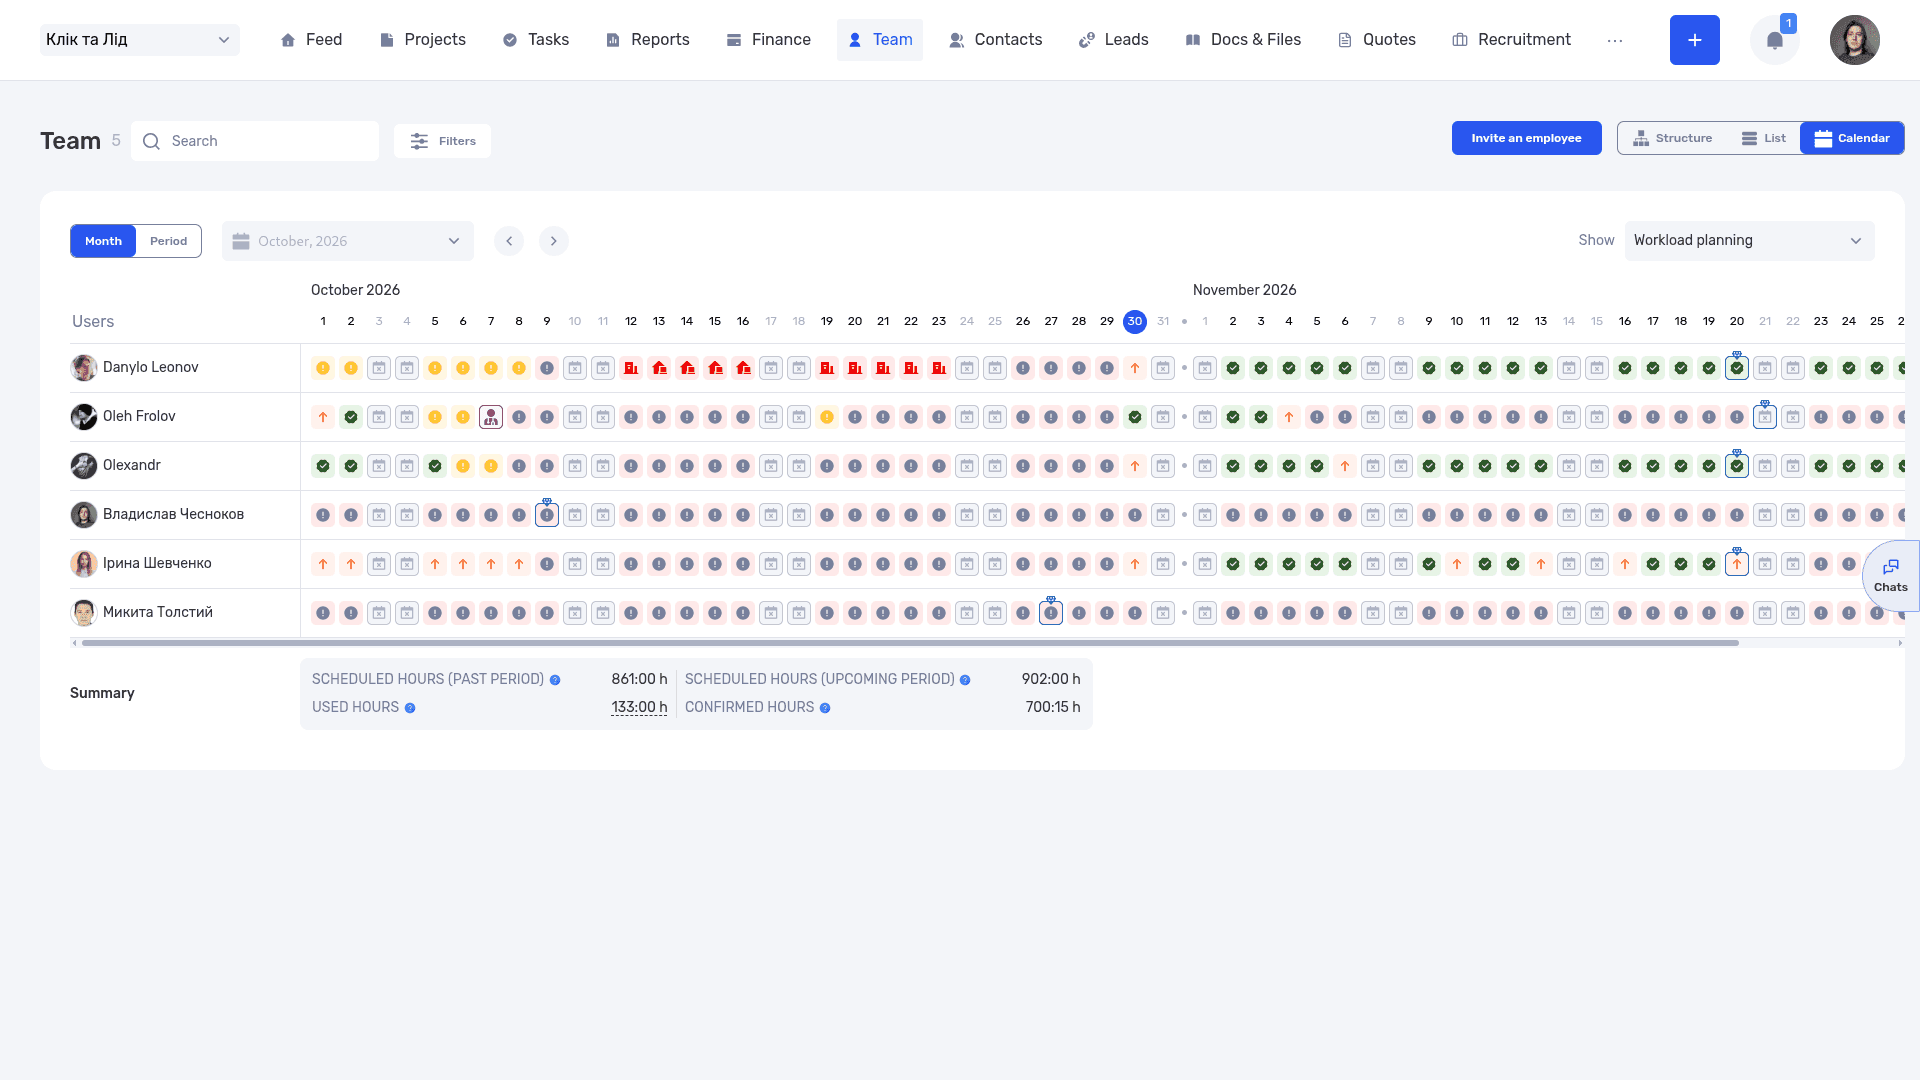Viewport: 1920px width, 1080px height.
Task: Switch to Month mode
Action: pos(103,241)
